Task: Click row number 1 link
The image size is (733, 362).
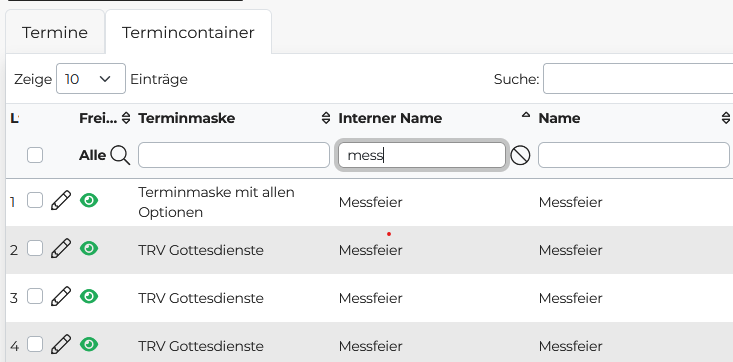Action: (13, 202)
